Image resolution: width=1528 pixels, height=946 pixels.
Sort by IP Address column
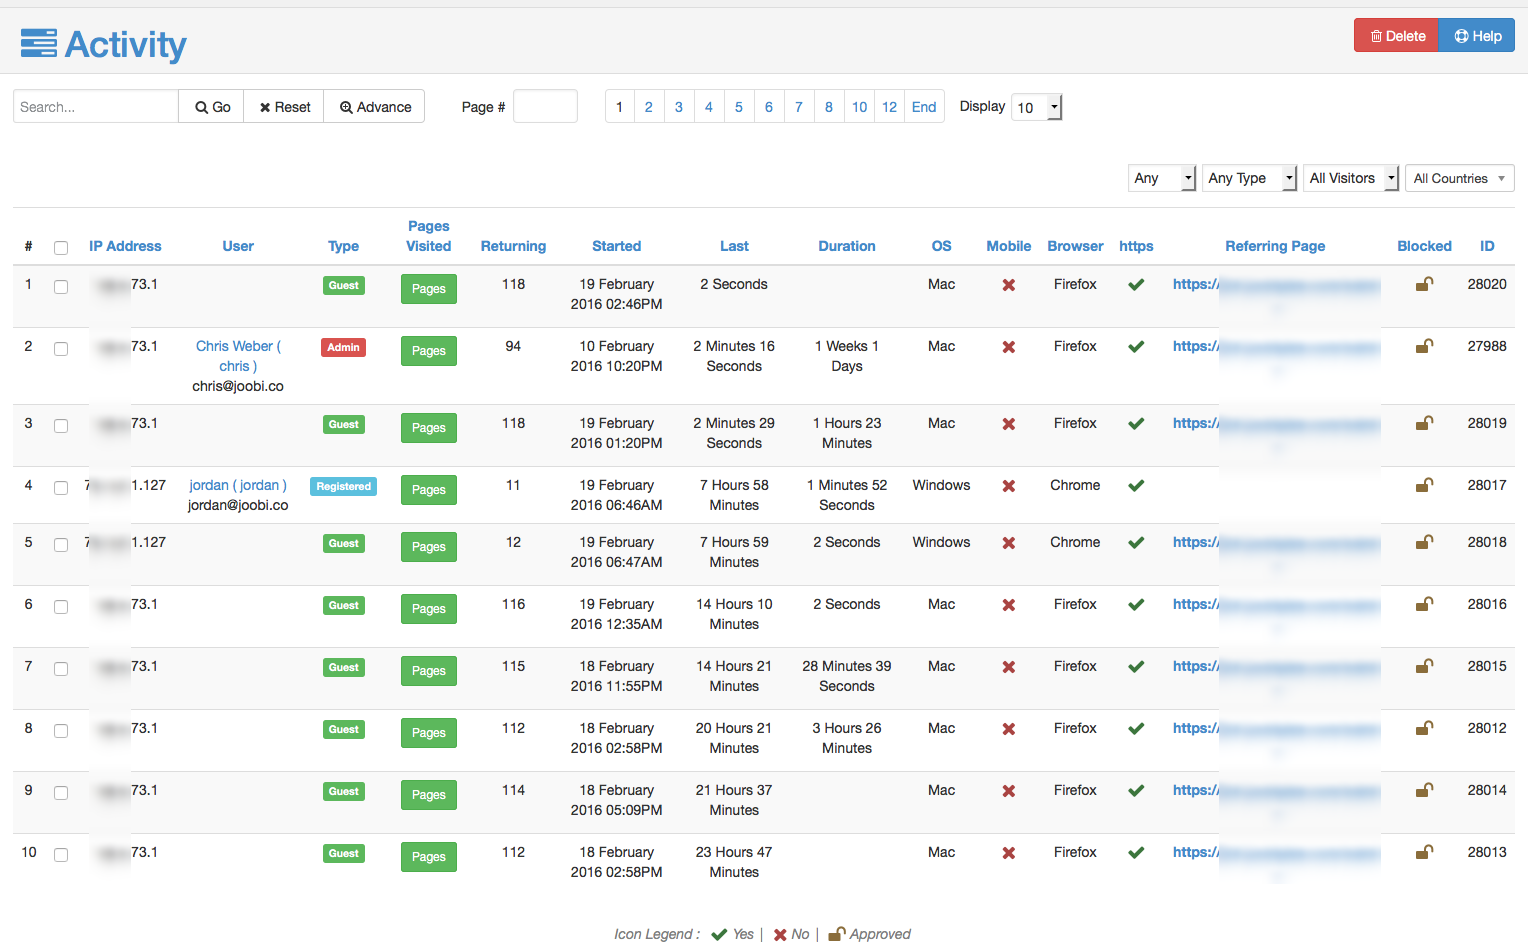pyautogui.click(x=125, y=246)
